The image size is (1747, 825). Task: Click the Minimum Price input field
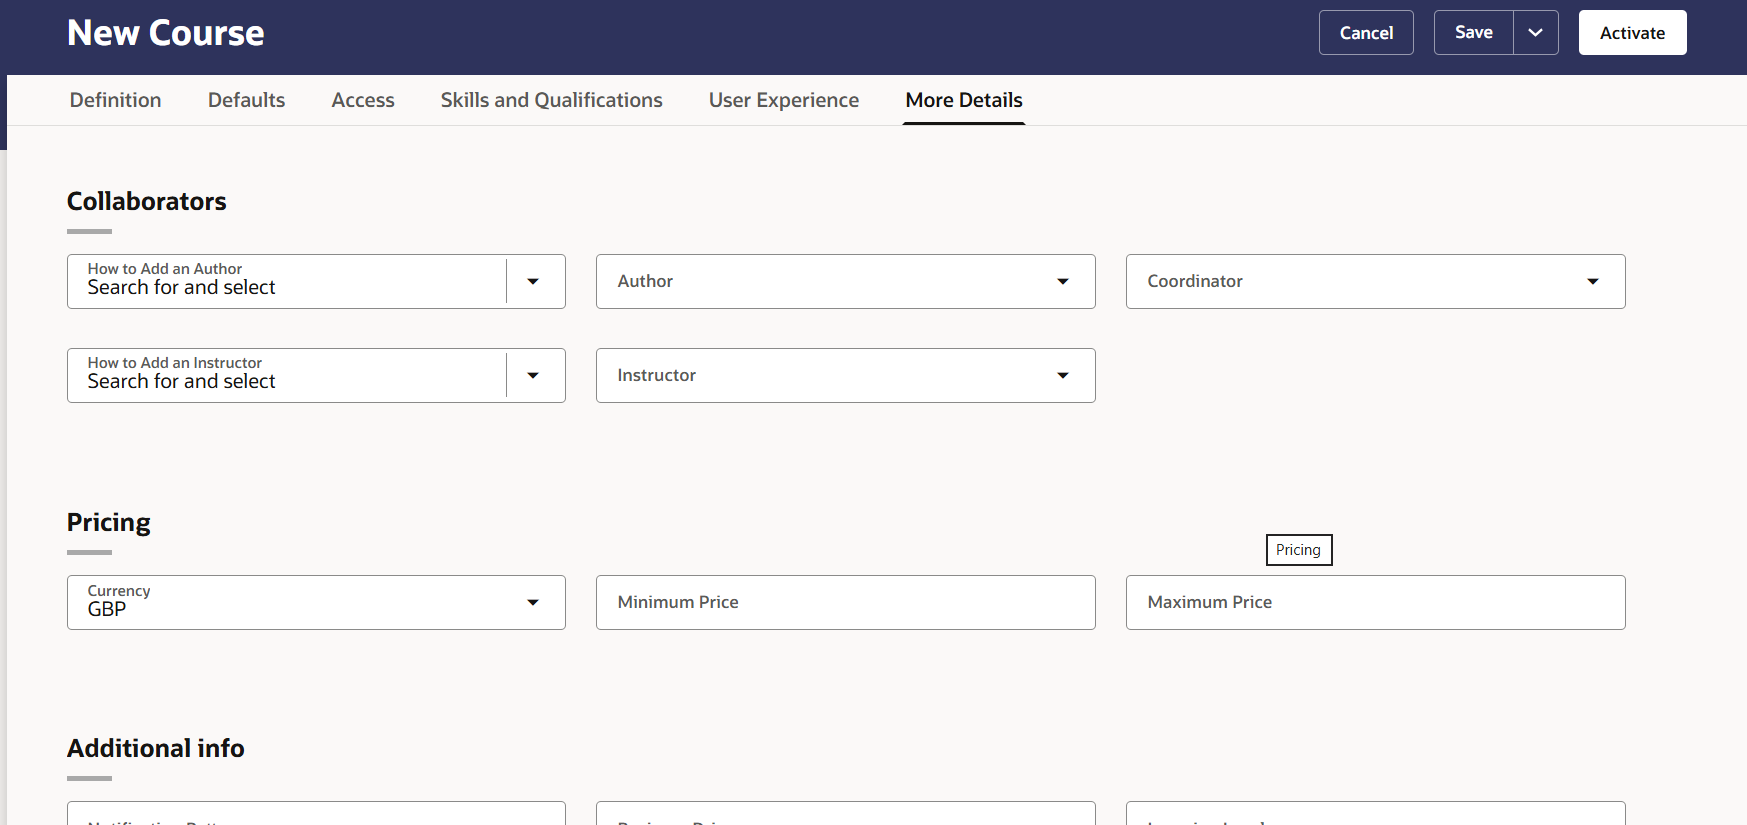[x=845, y=602]
